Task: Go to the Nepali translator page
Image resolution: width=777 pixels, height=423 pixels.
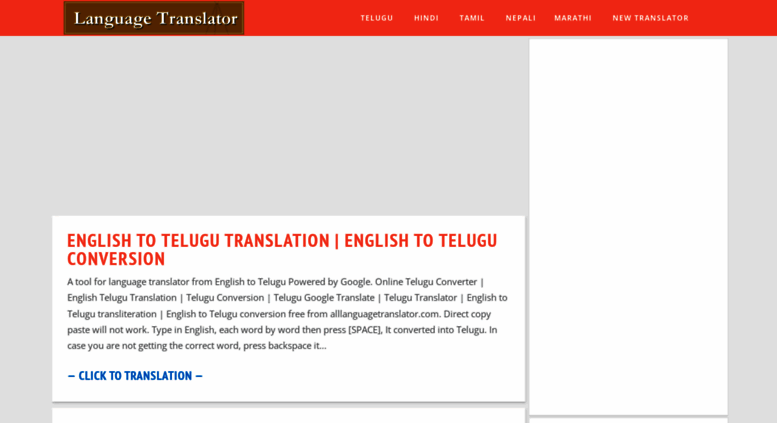Action: 520,18
